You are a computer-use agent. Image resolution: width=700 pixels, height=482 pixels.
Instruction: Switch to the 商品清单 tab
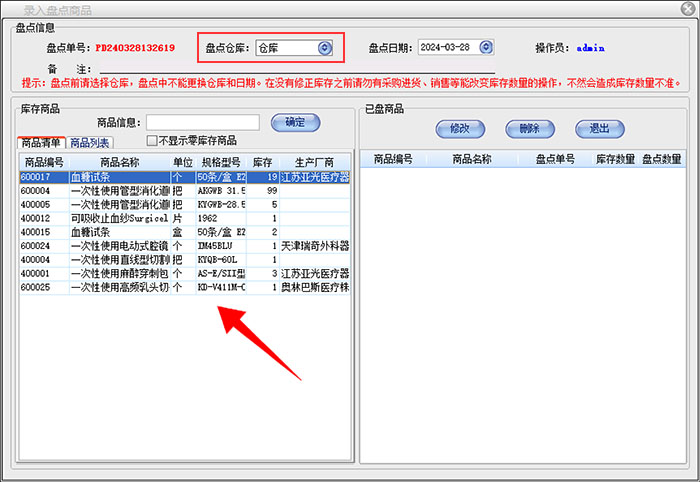42,142
